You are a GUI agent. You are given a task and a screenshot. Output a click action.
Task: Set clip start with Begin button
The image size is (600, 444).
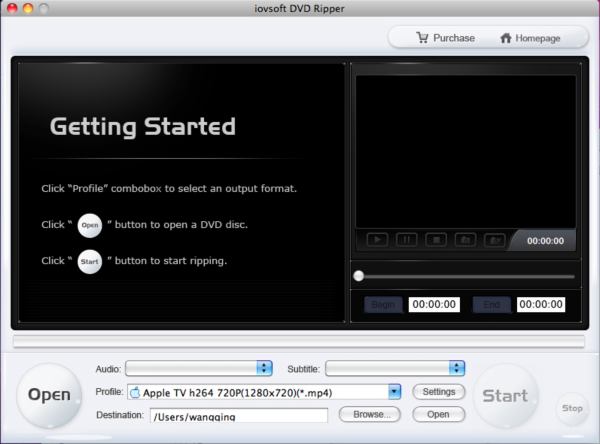point(383,304)
